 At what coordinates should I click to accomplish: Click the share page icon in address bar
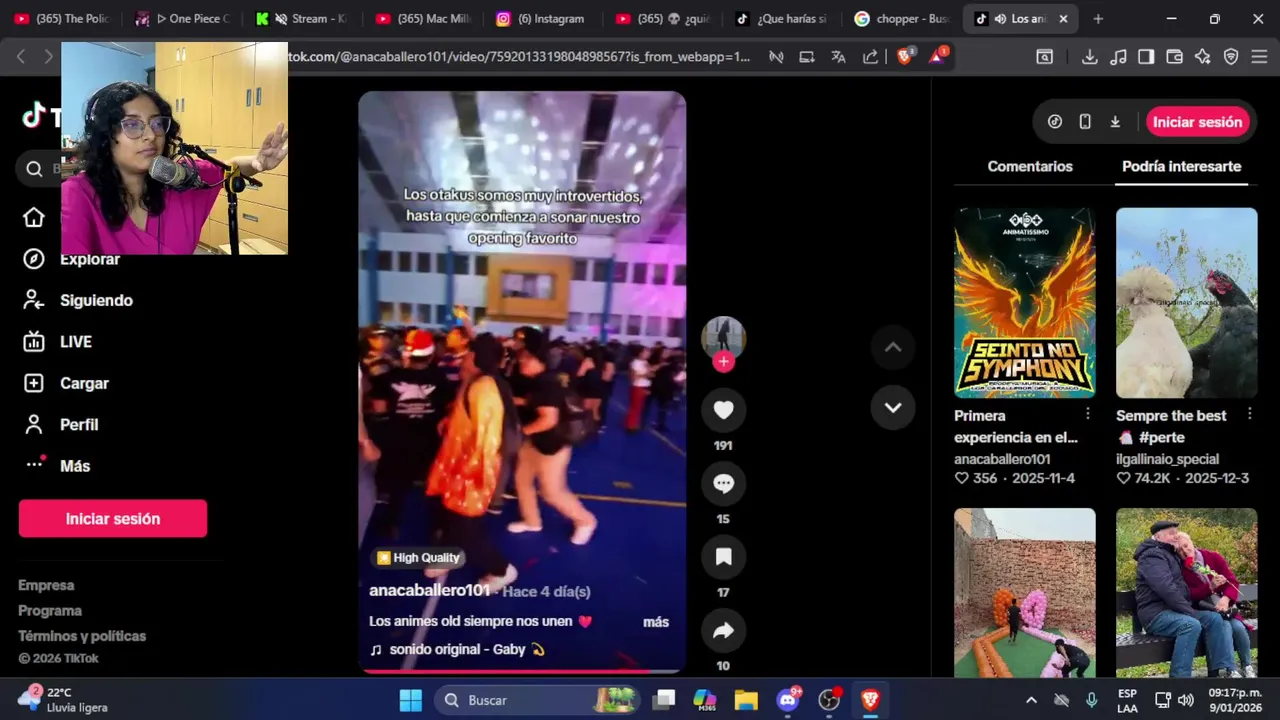tap(870, 57)
